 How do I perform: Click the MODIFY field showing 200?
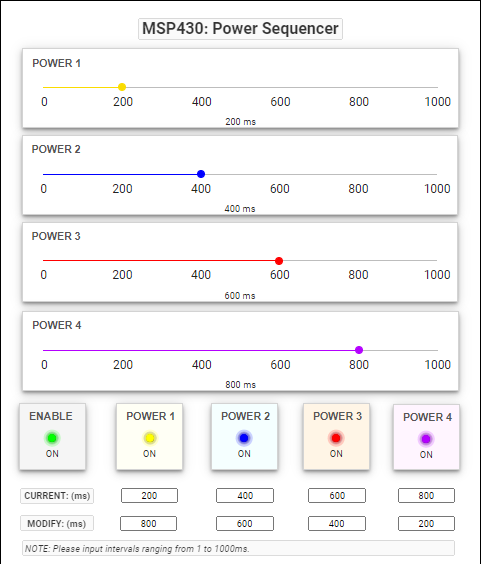click(426, 524)
